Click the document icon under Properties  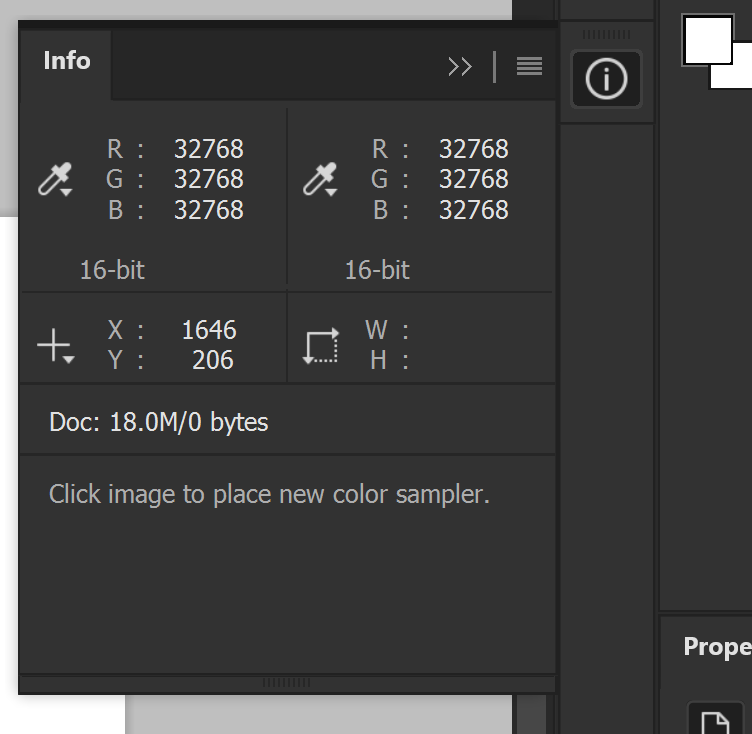[x=714, y=721]
